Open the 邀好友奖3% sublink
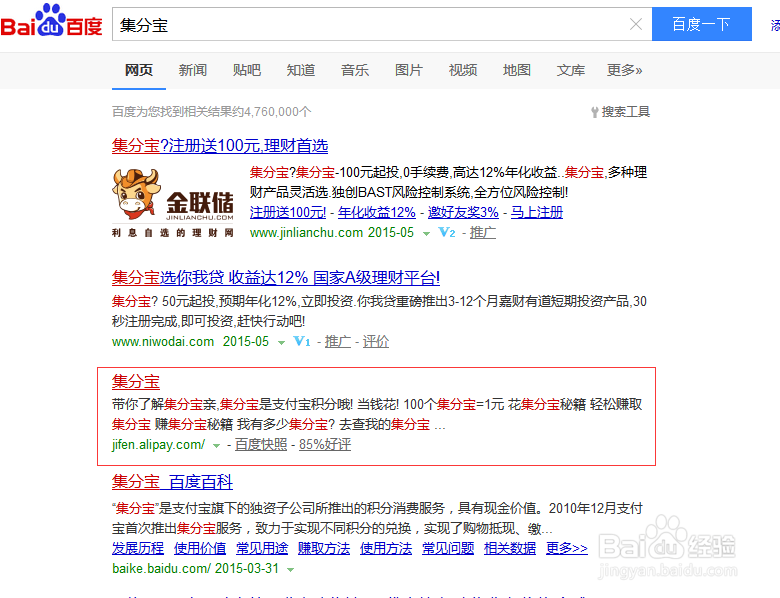Image resolution: width=780 pixels, height=598 pixels. (x=463, y=212)
